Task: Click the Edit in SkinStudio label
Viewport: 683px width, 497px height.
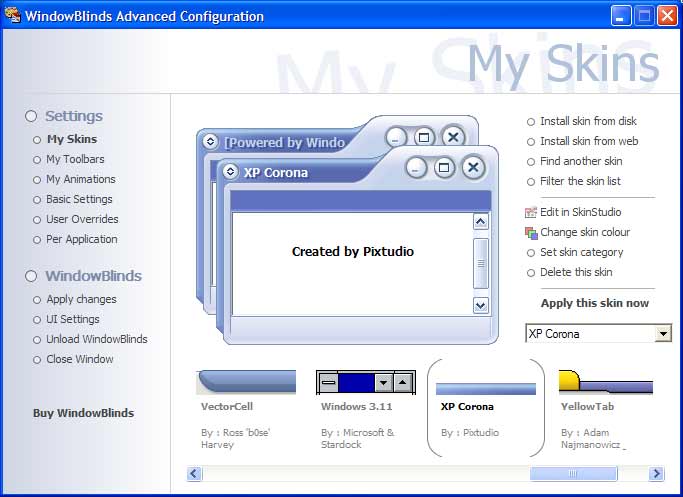Action: point(581,212)
